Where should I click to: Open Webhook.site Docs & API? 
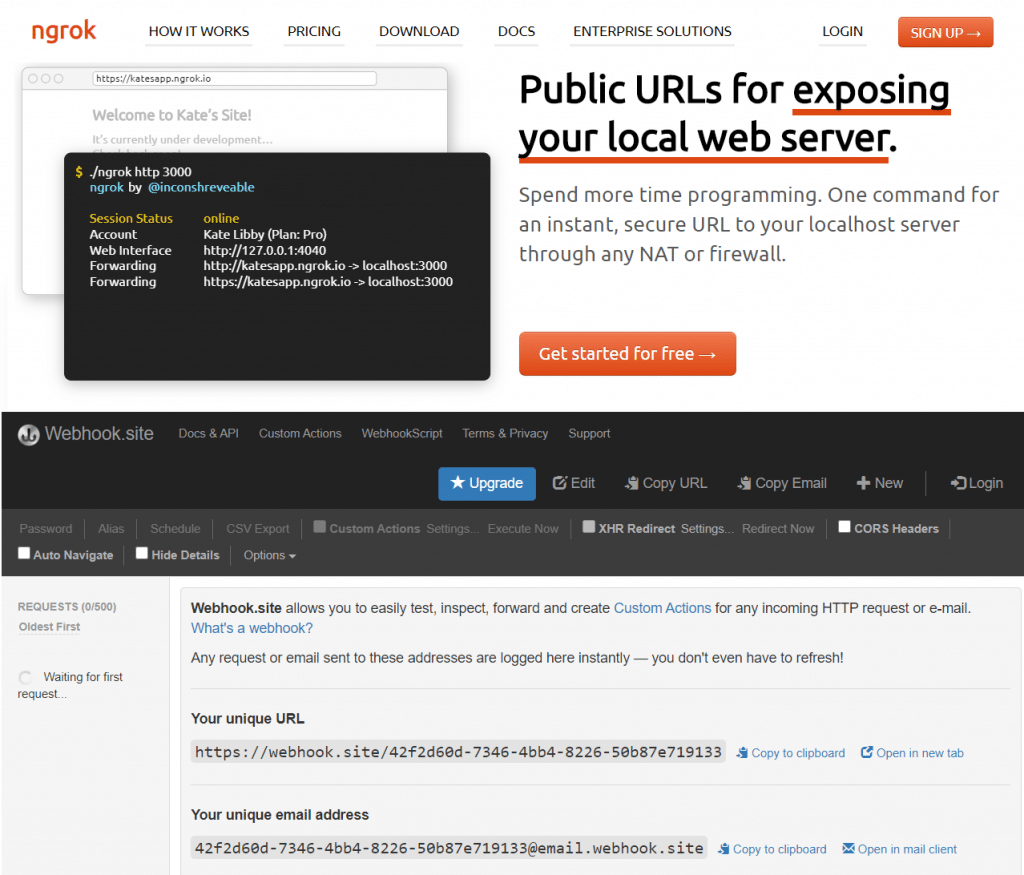(208, 434)
